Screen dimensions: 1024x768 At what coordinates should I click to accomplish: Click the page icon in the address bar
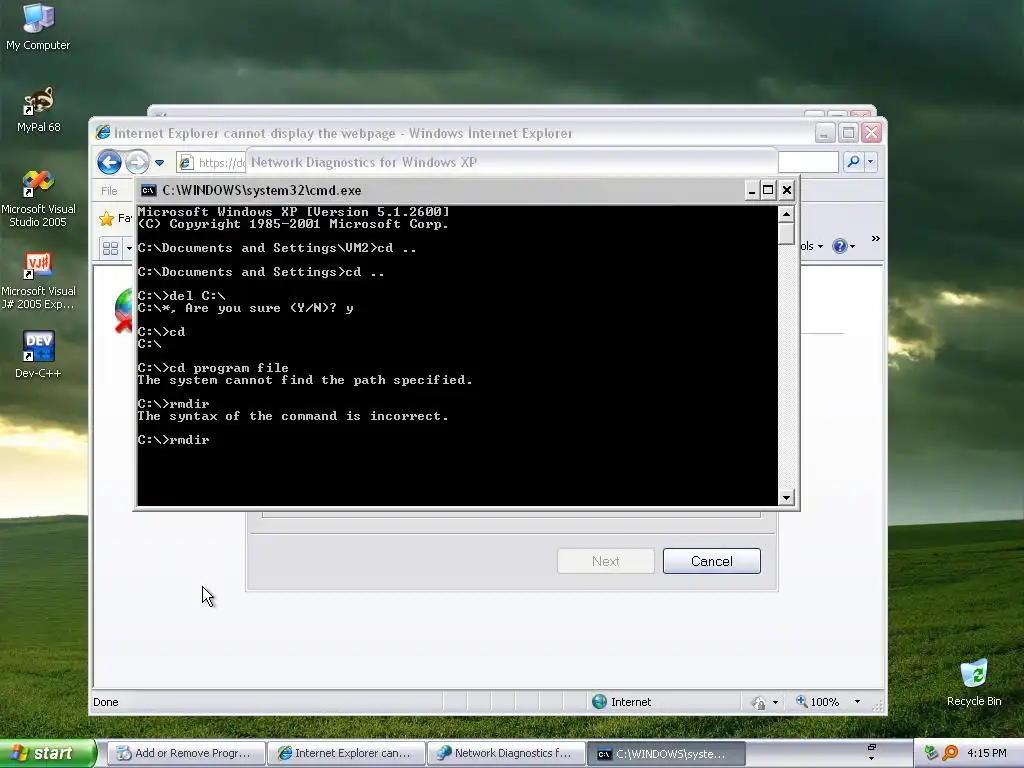tap(186, 163)
